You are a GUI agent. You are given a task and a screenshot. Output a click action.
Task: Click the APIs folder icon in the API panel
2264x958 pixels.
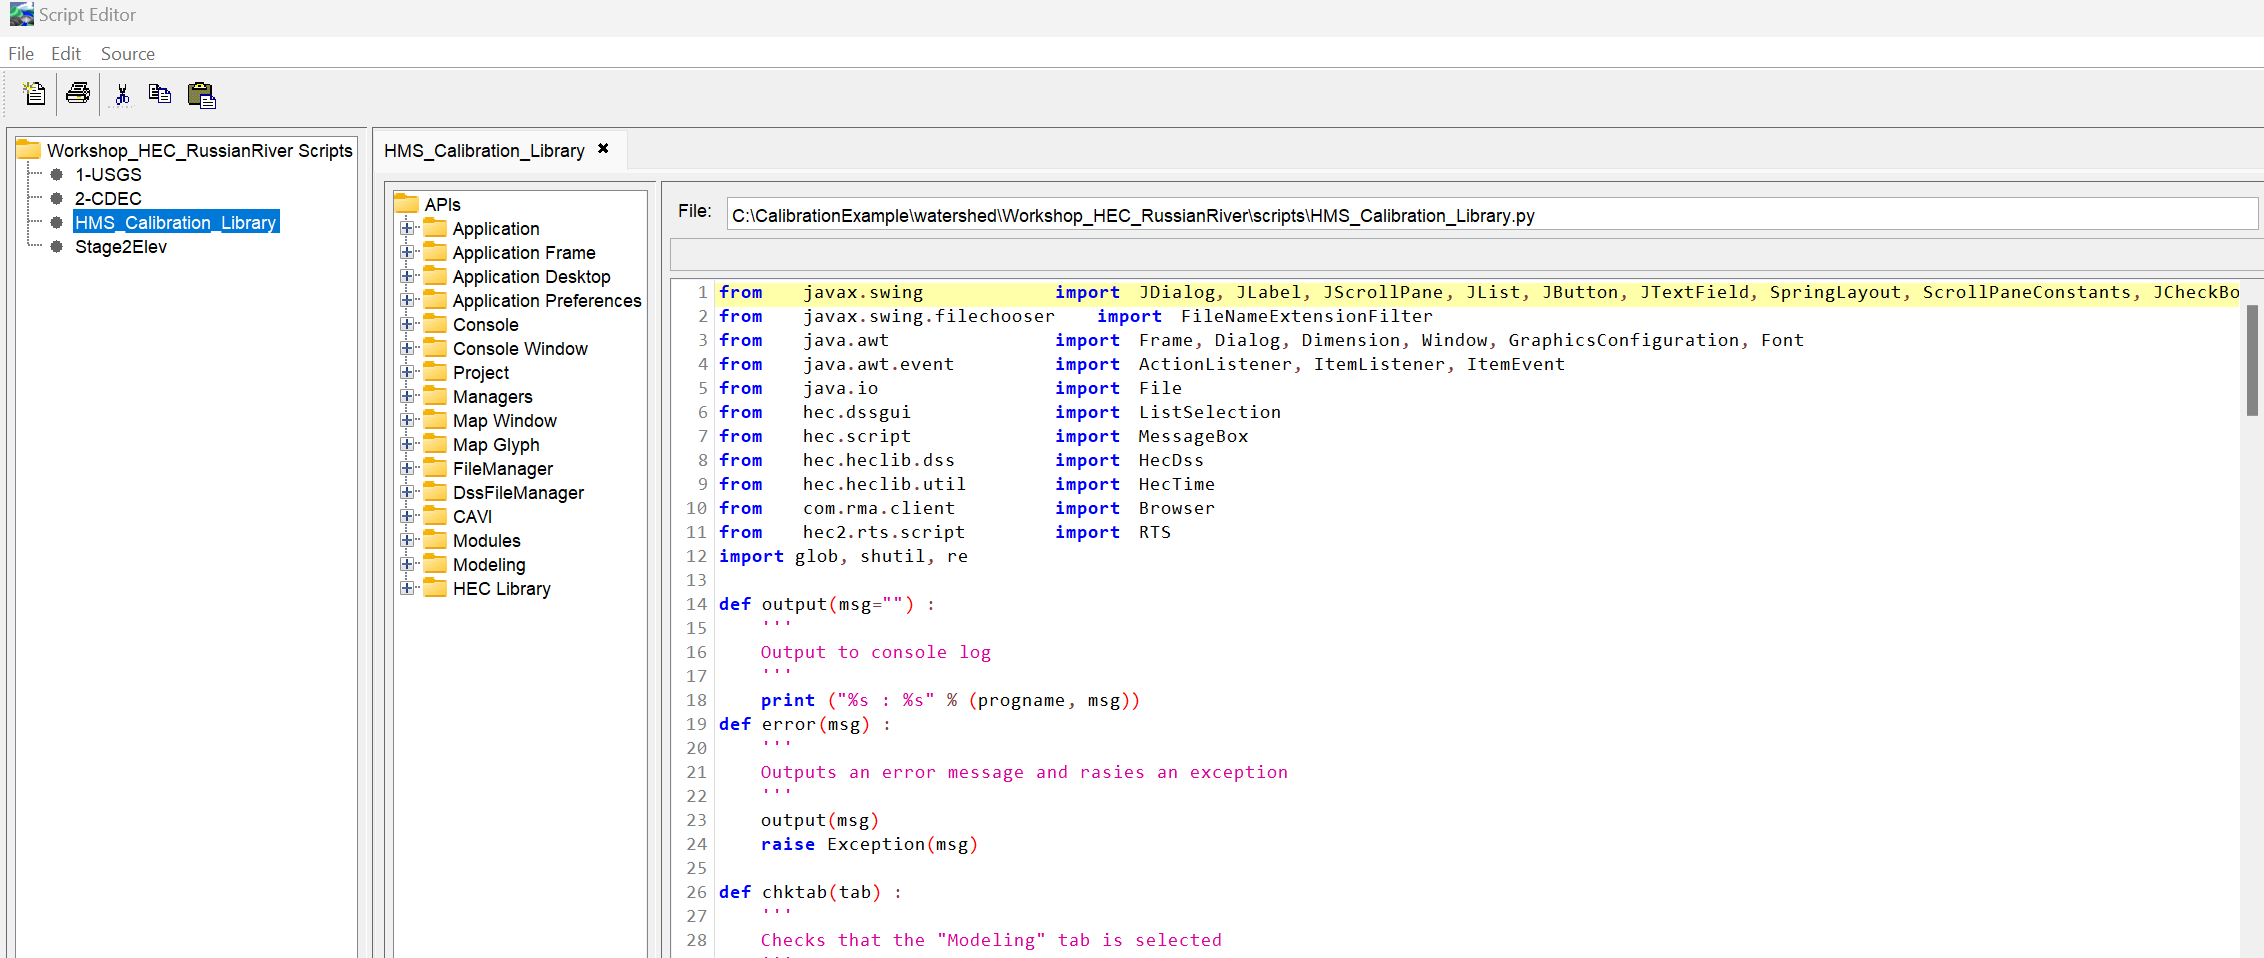coord(406,203)
